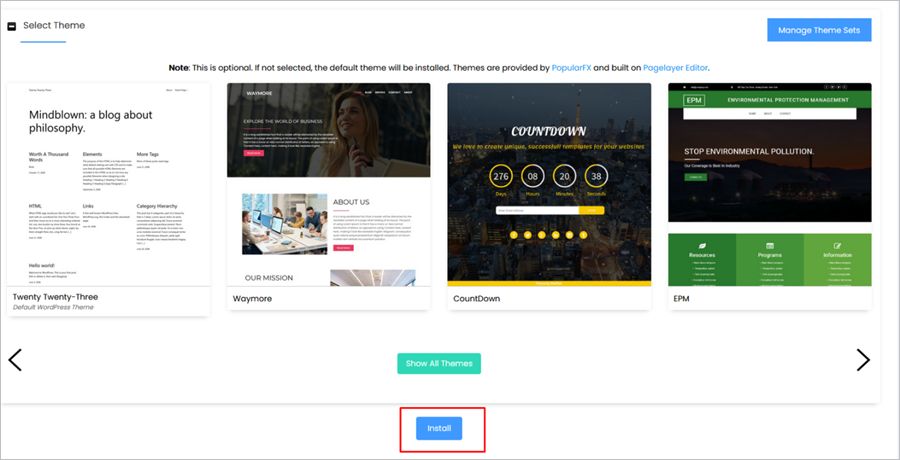Collapse the Select Theme section icon
Image resolution: width=900 pixels, height=460 pixels.
tap(11, 26)
